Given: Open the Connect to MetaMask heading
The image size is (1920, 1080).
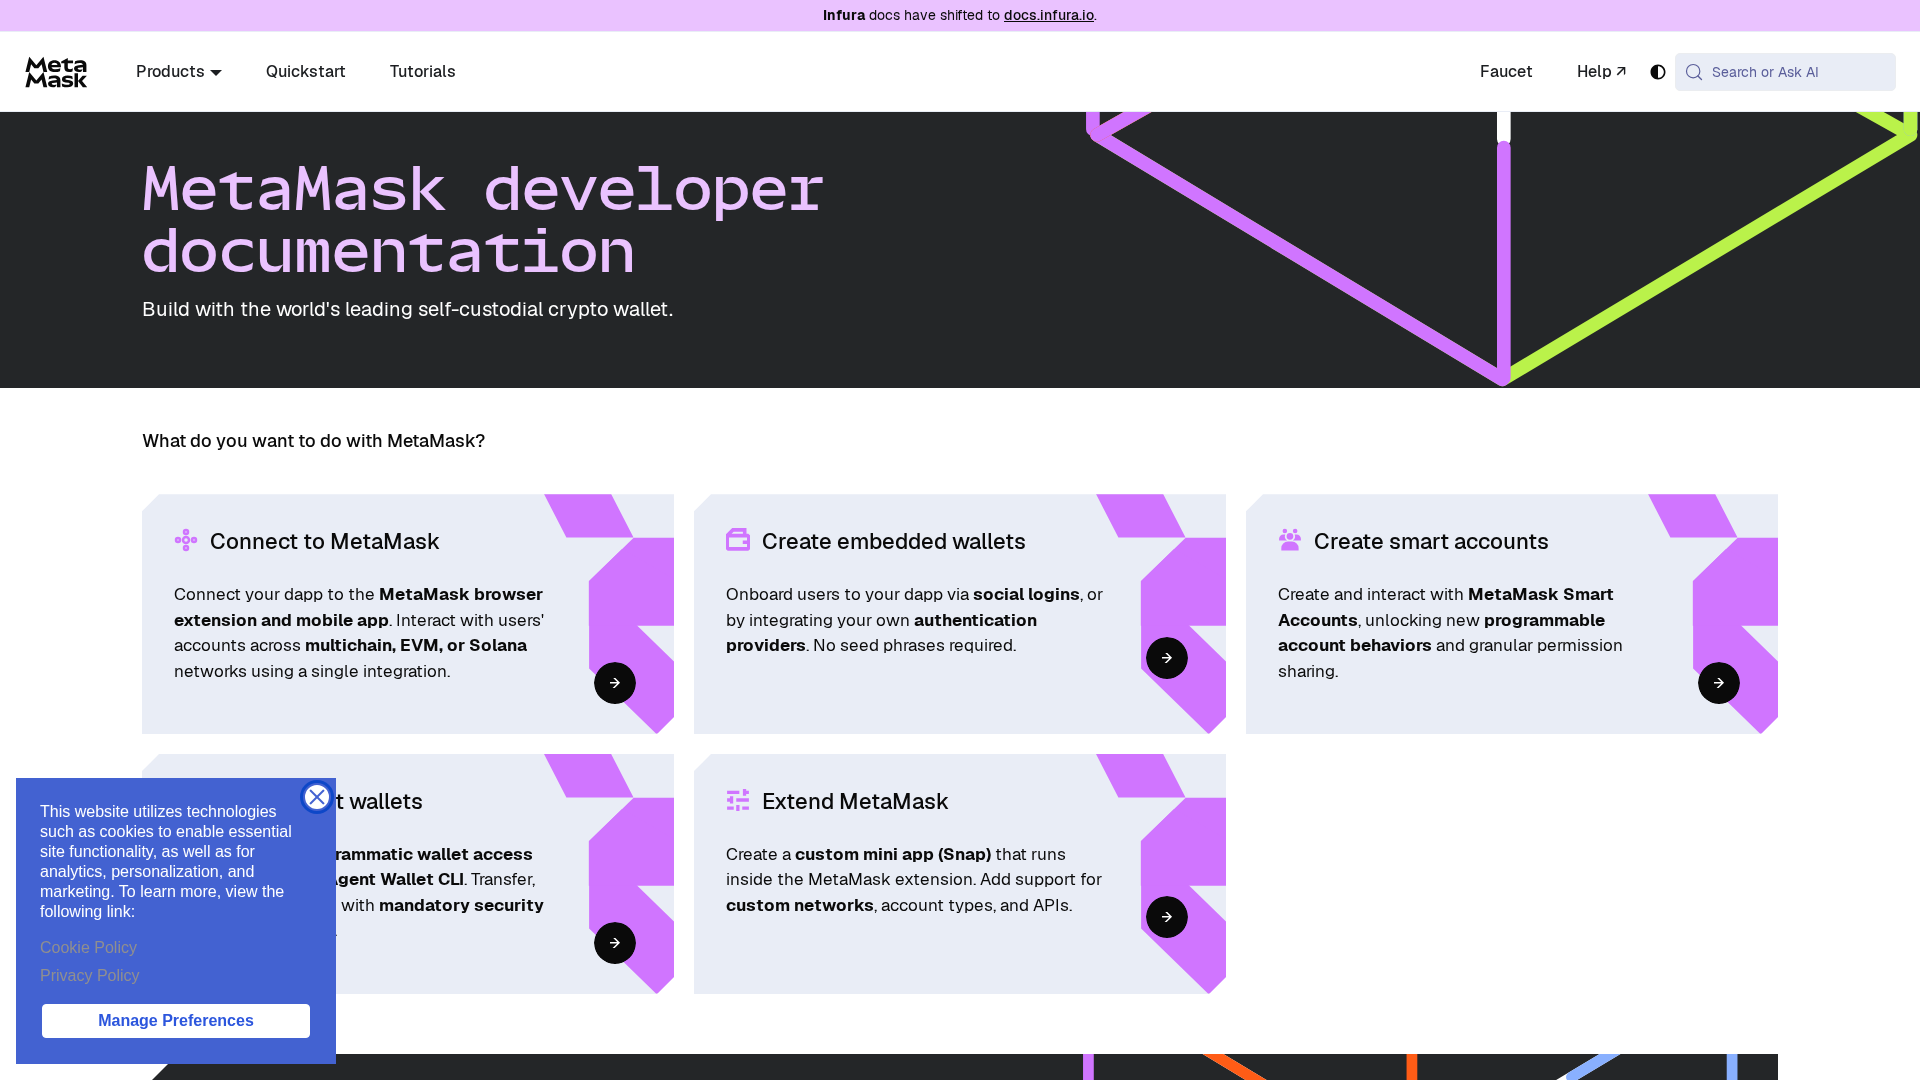Looking at the screenshot, I should tap(325, 541).
